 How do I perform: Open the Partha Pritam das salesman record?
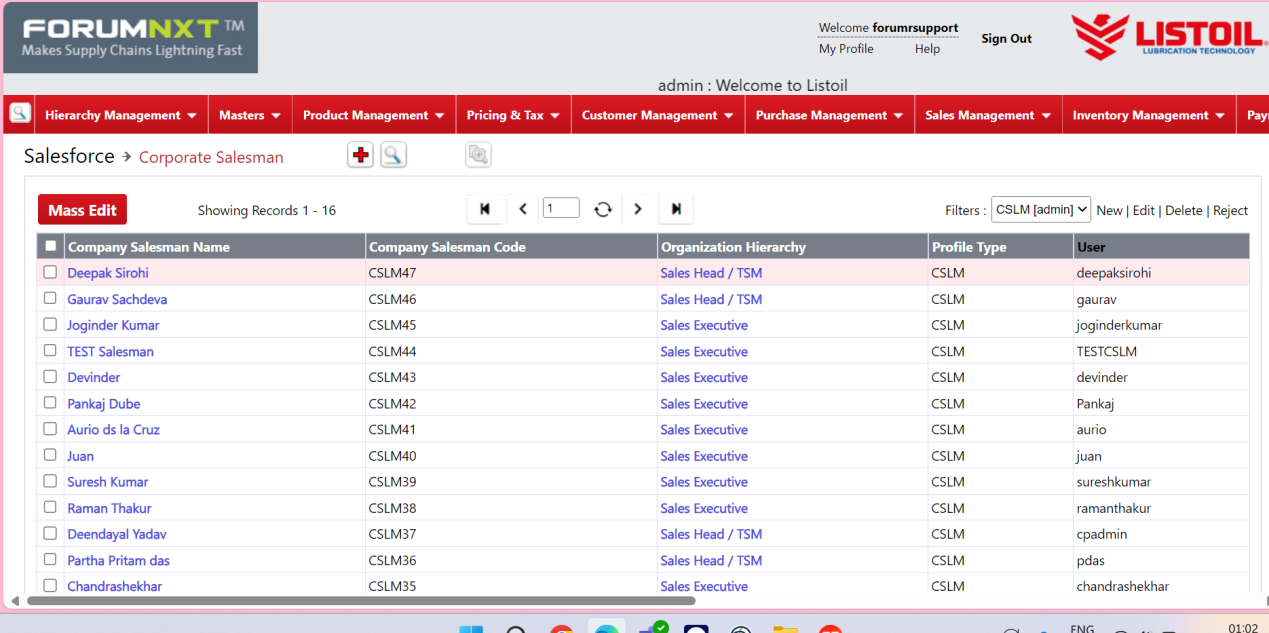pos(119,561)
